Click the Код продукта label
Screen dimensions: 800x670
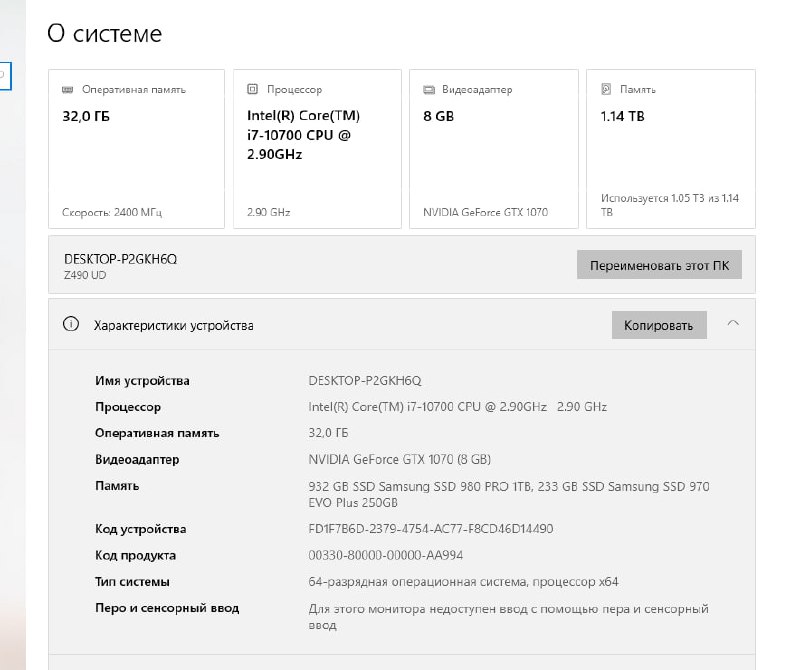click(135, 556)
